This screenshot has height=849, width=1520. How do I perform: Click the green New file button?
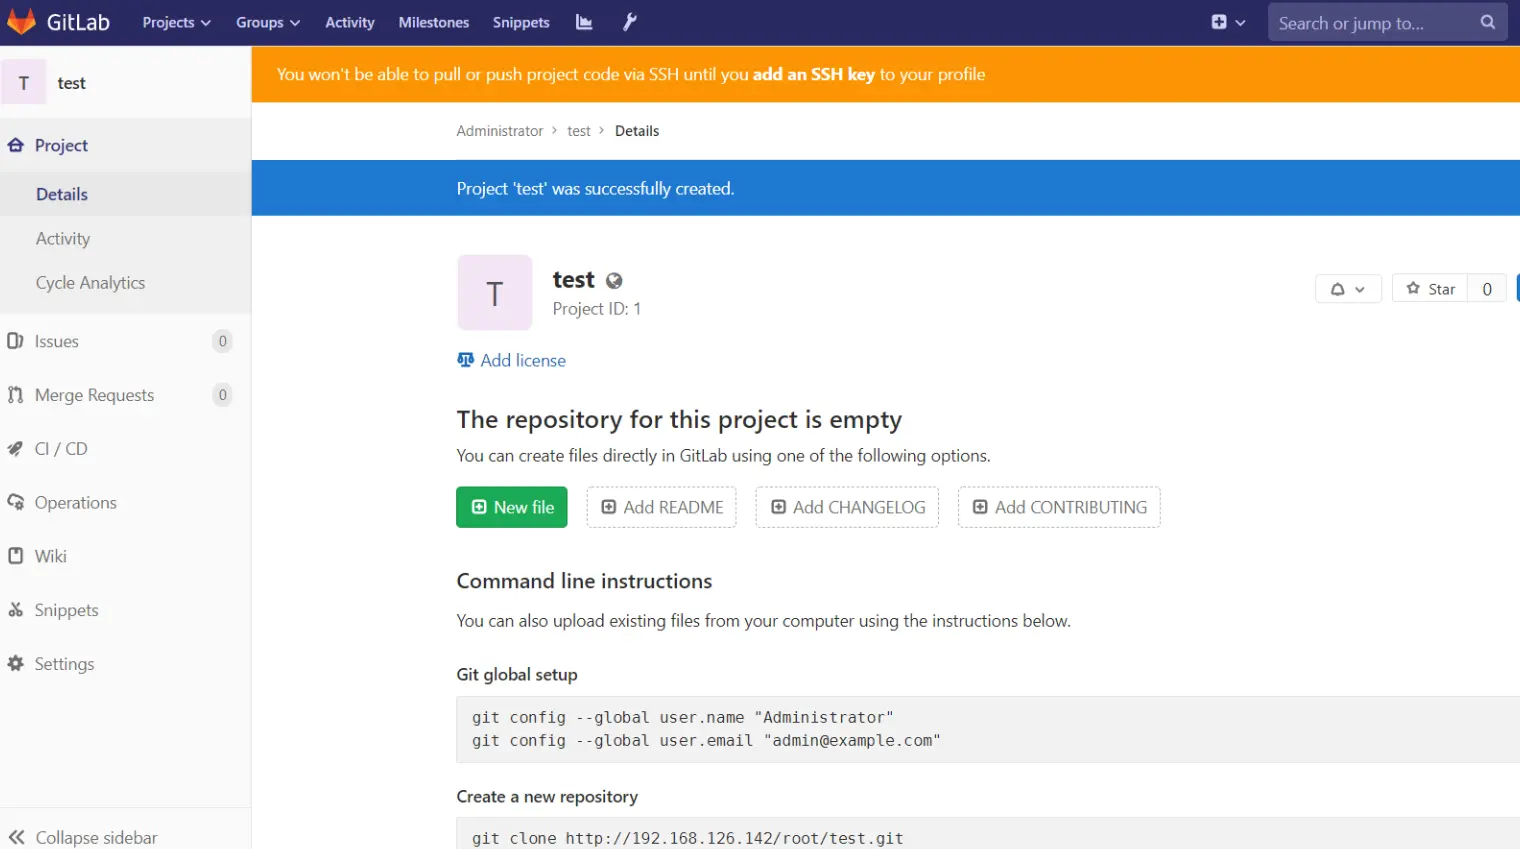512,507
